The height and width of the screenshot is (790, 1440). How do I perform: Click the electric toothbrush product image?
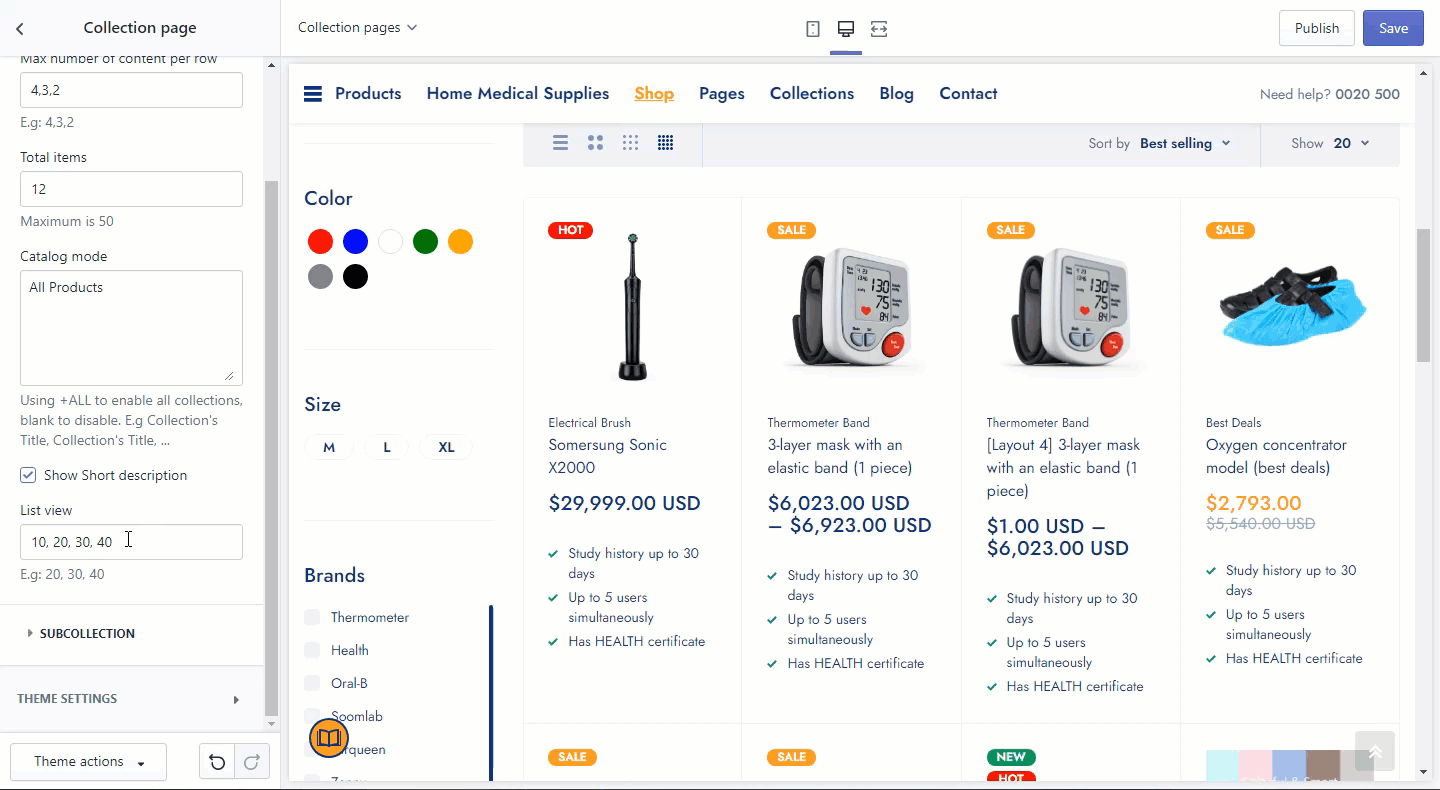(x=632, y=307)
